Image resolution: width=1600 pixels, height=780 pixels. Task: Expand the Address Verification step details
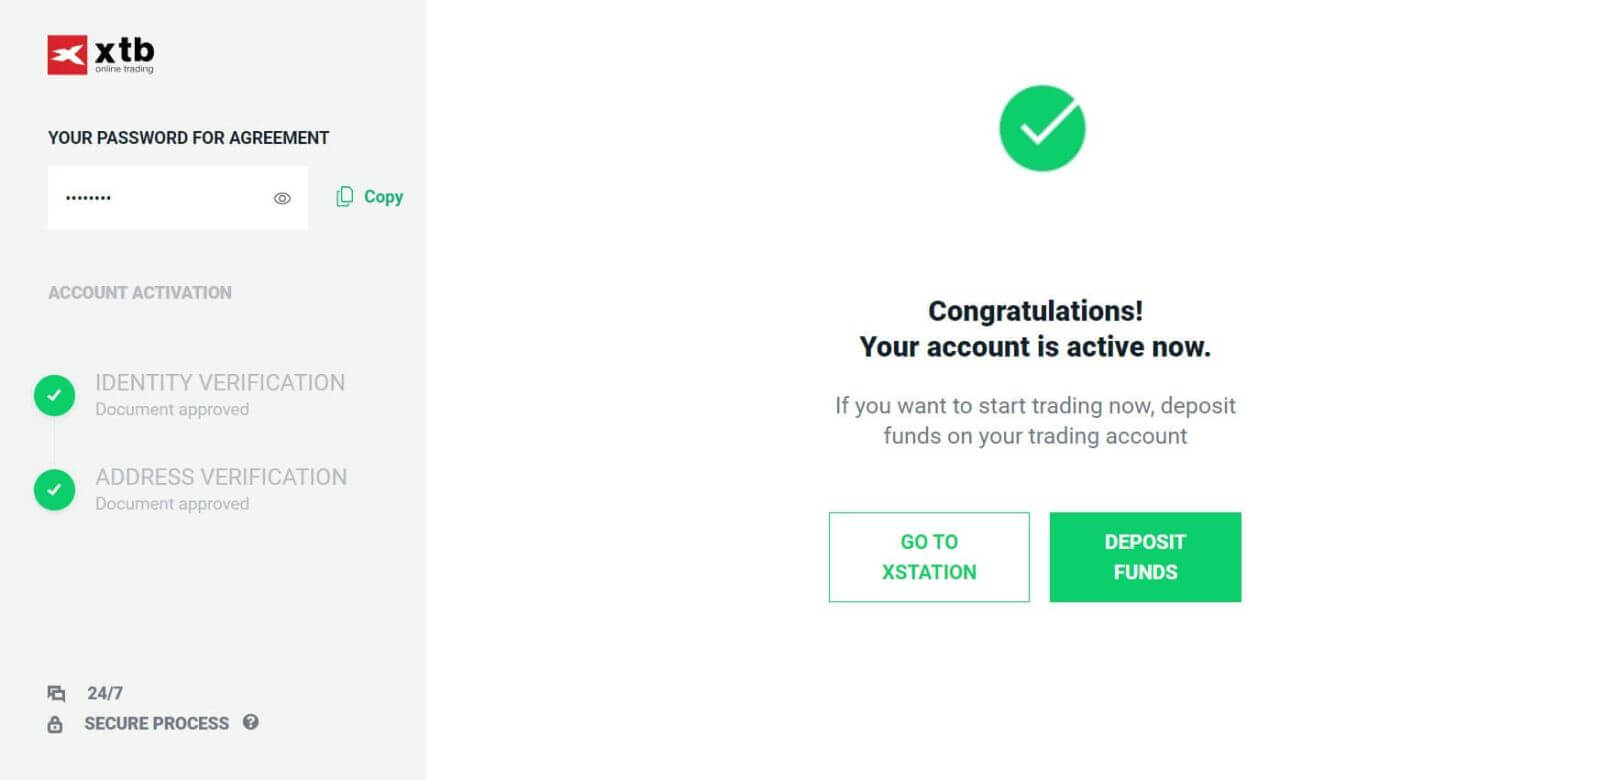[x=221, y=477]
